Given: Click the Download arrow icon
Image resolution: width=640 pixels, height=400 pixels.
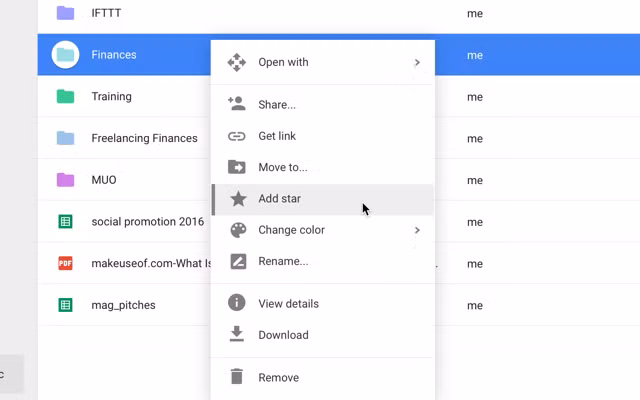Looking at the screenshot, I should tap(237, 335).
